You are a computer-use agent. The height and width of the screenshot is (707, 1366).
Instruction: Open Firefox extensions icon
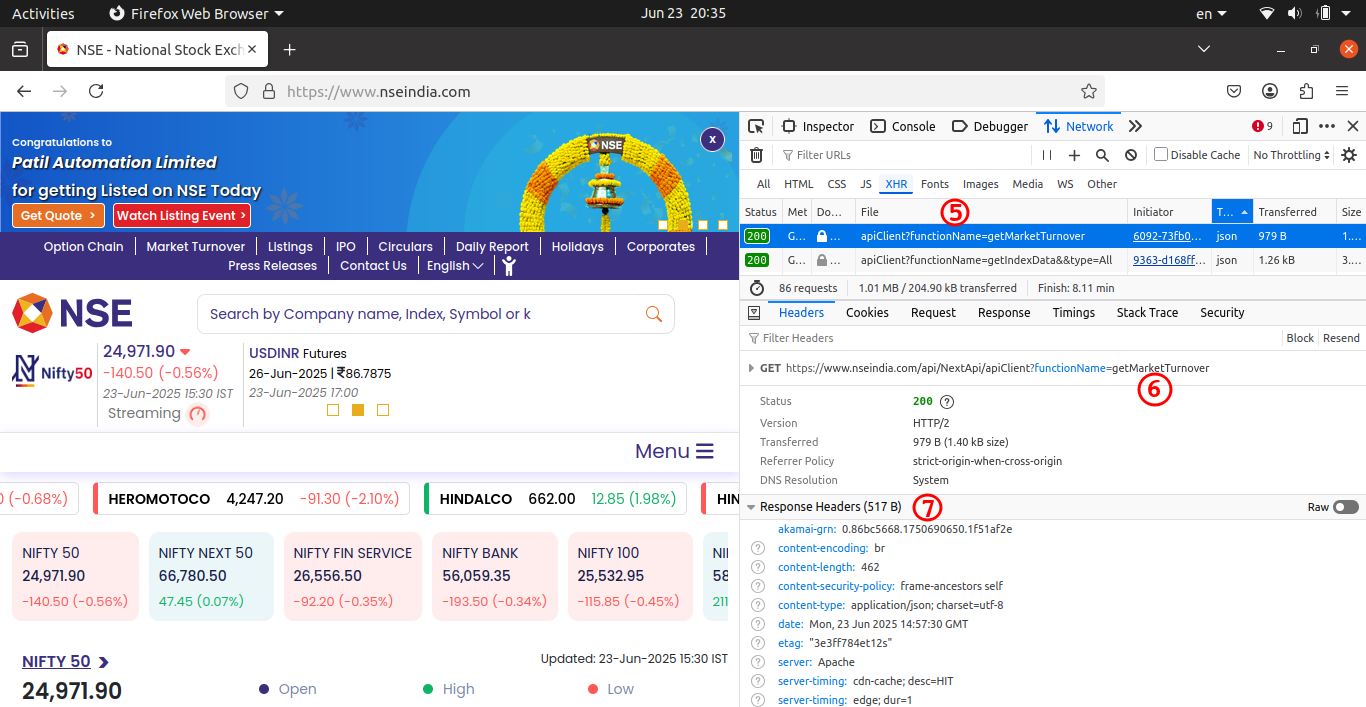[1306, 91]
